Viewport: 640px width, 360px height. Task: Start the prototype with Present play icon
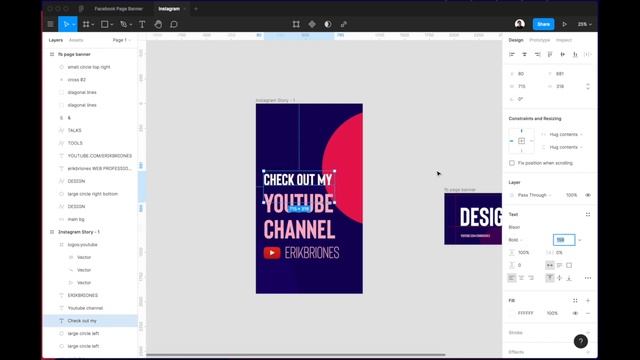click(x=564, y=24)
